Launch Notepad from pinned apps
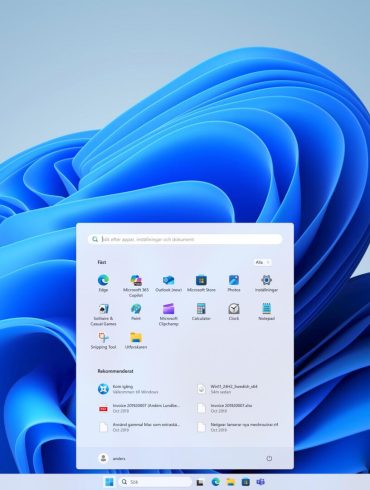370x490 pixels. [x=266, y=312]
